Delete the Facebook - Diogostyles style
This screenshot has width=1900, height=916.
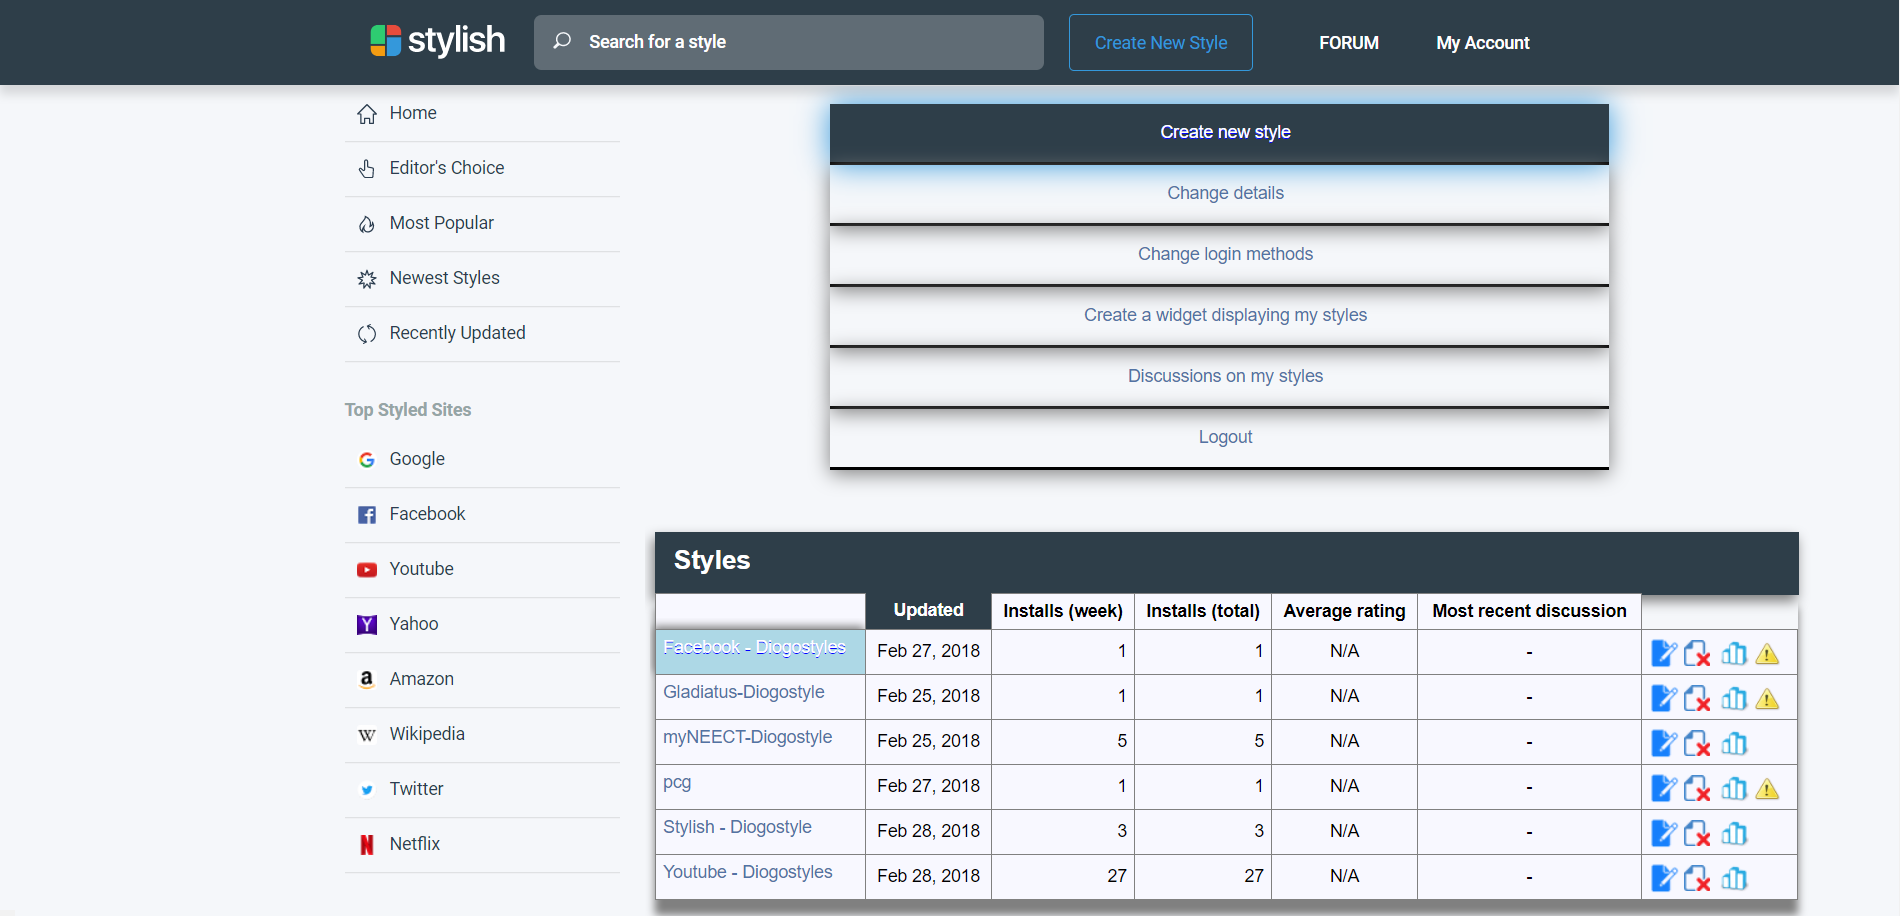[x=1698, y=653]
